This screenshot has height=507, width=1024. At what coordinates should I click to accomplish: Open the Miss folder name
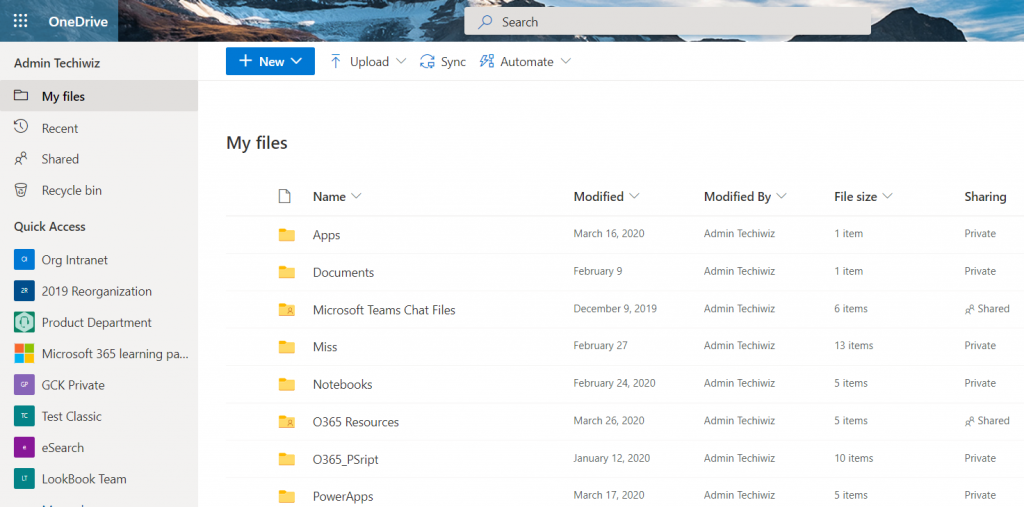click(325, 347)
